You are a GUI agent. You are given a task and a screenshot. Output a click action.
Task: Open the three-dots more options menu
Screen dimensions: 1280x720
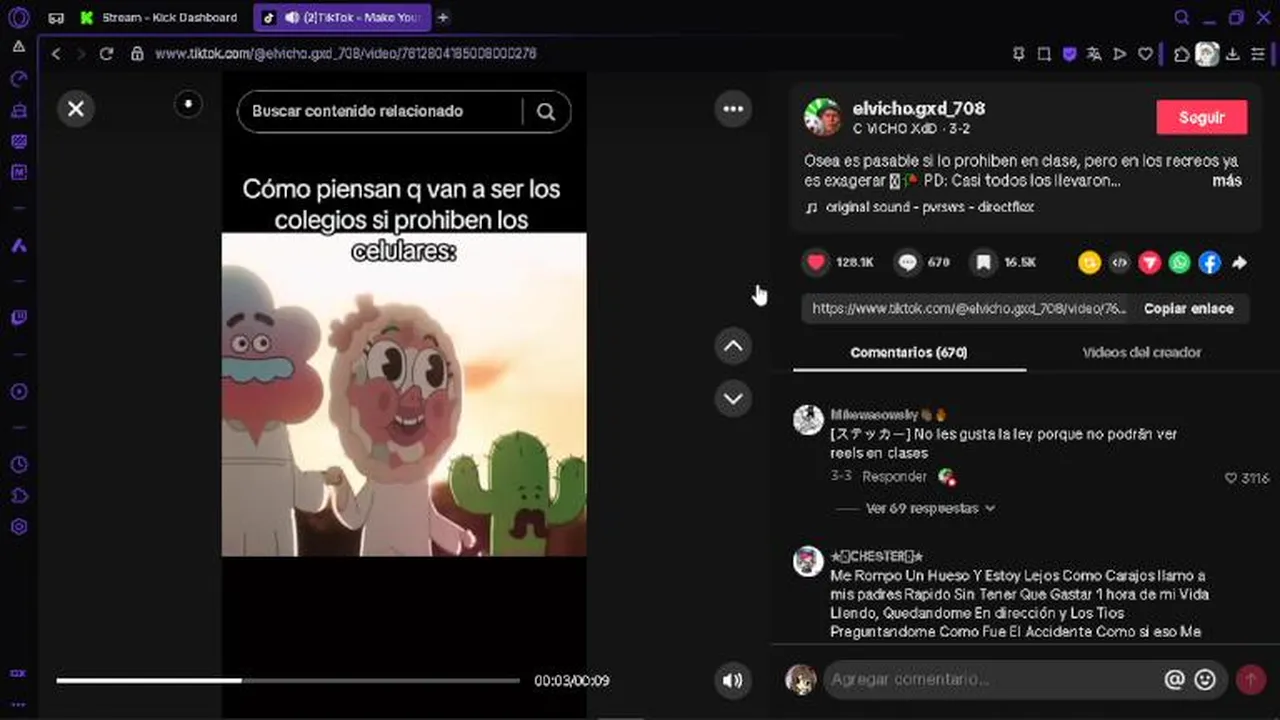pos(733,109)
